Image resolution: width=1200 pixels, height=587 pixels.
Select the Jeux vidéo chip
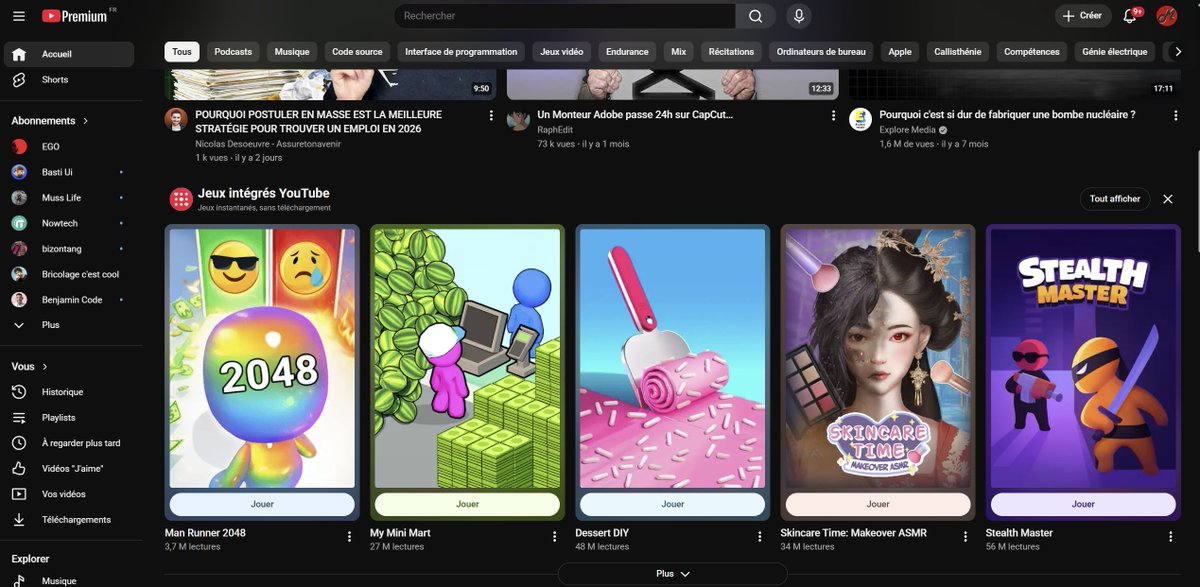562,52
